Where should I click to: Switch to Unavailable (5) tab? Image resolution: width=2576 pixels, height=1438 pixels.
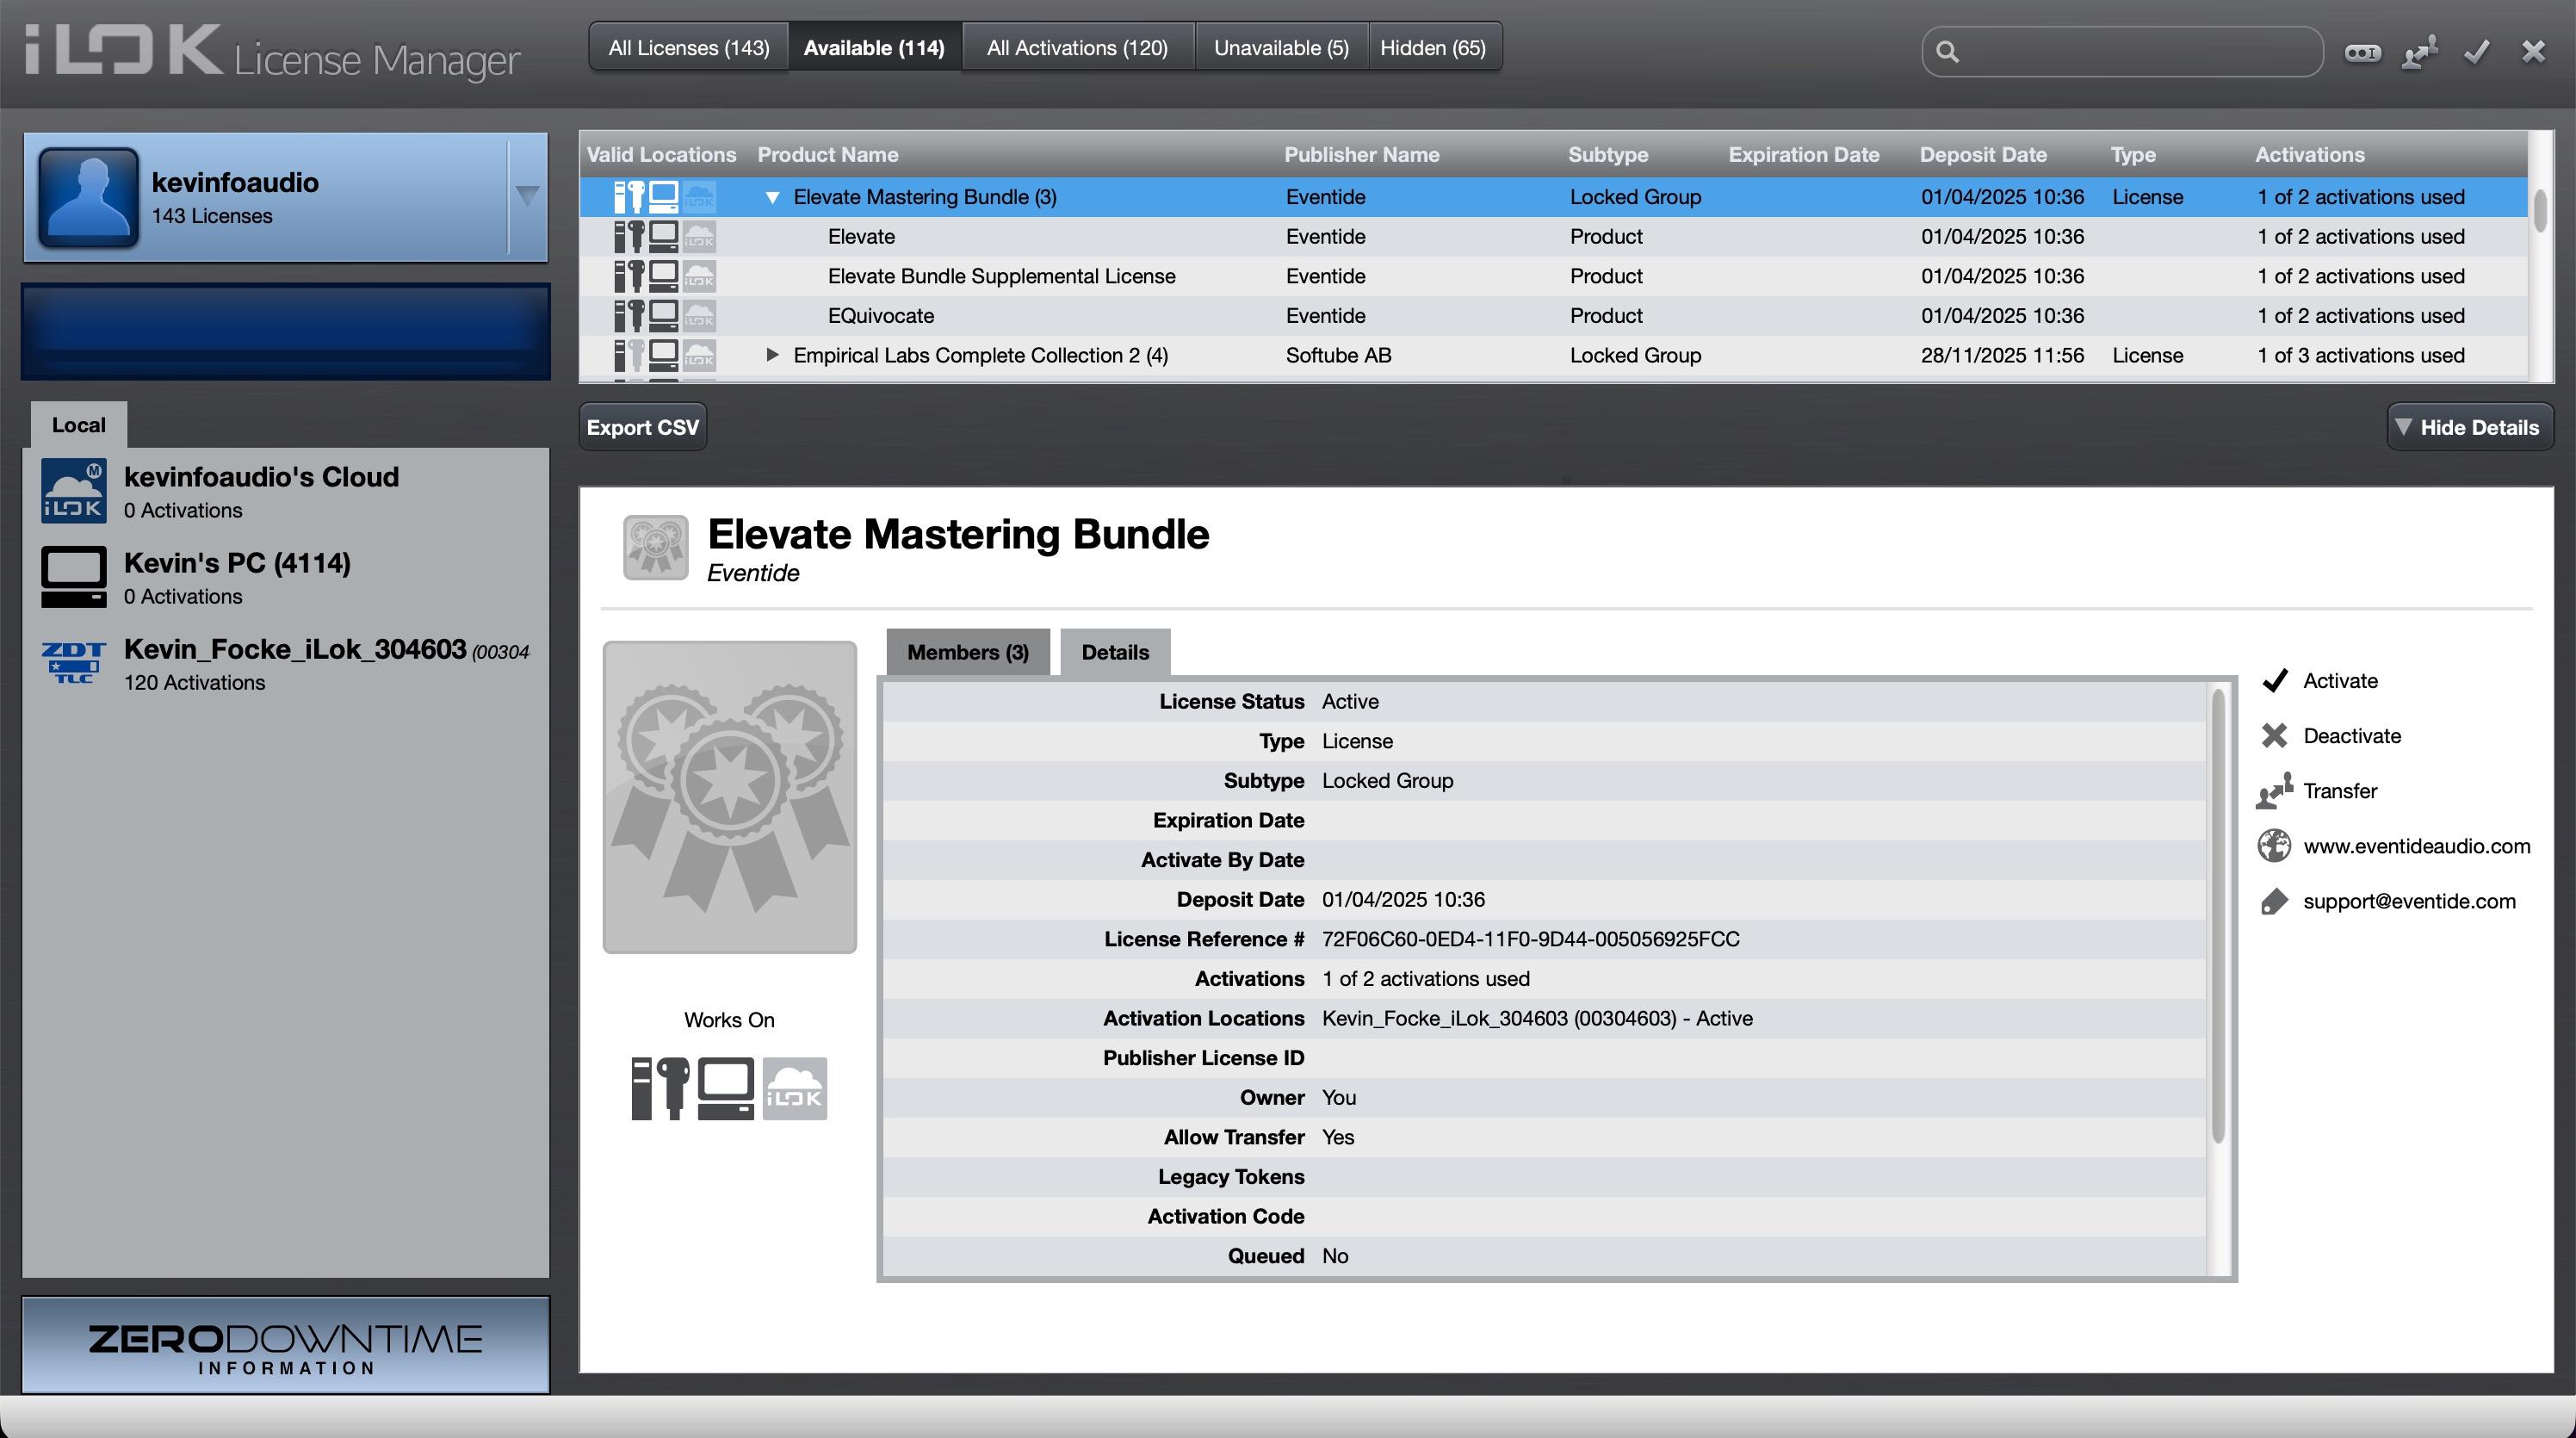click(x=1281, y=48)
